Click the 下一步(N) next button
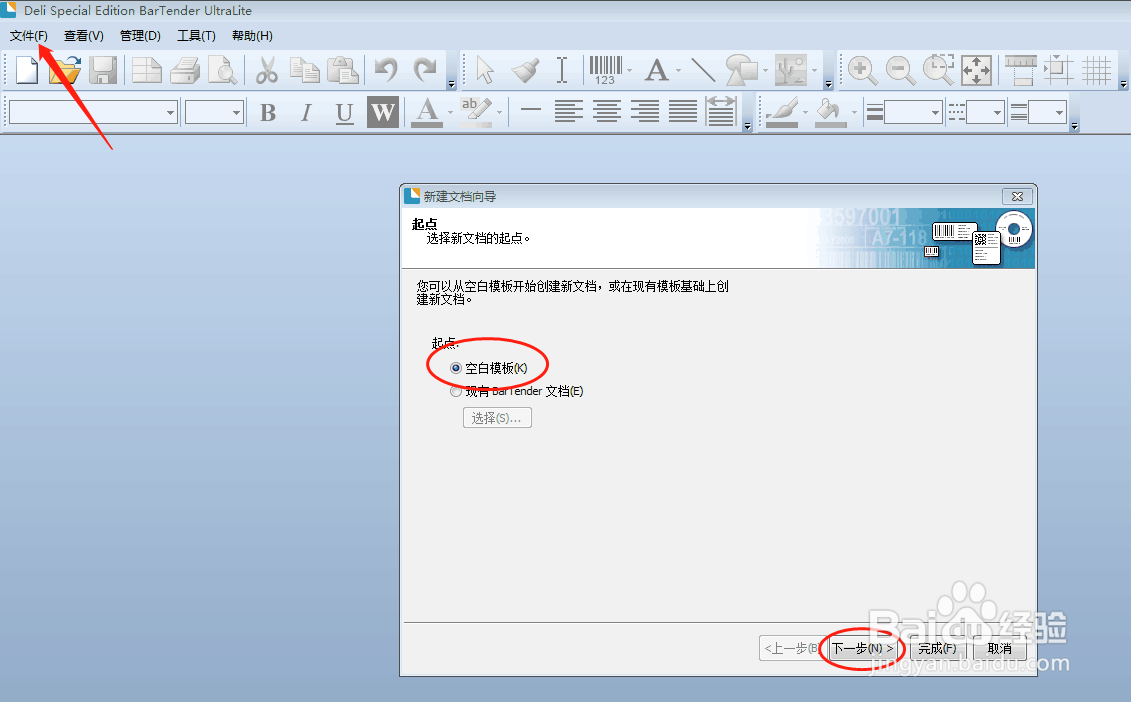The image size is (1131, 702). pos(863,649)
